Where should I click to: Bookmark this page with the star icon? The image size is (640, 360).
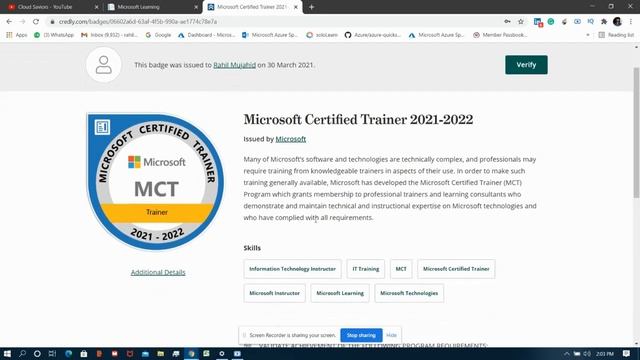click(x=521, y=22)
